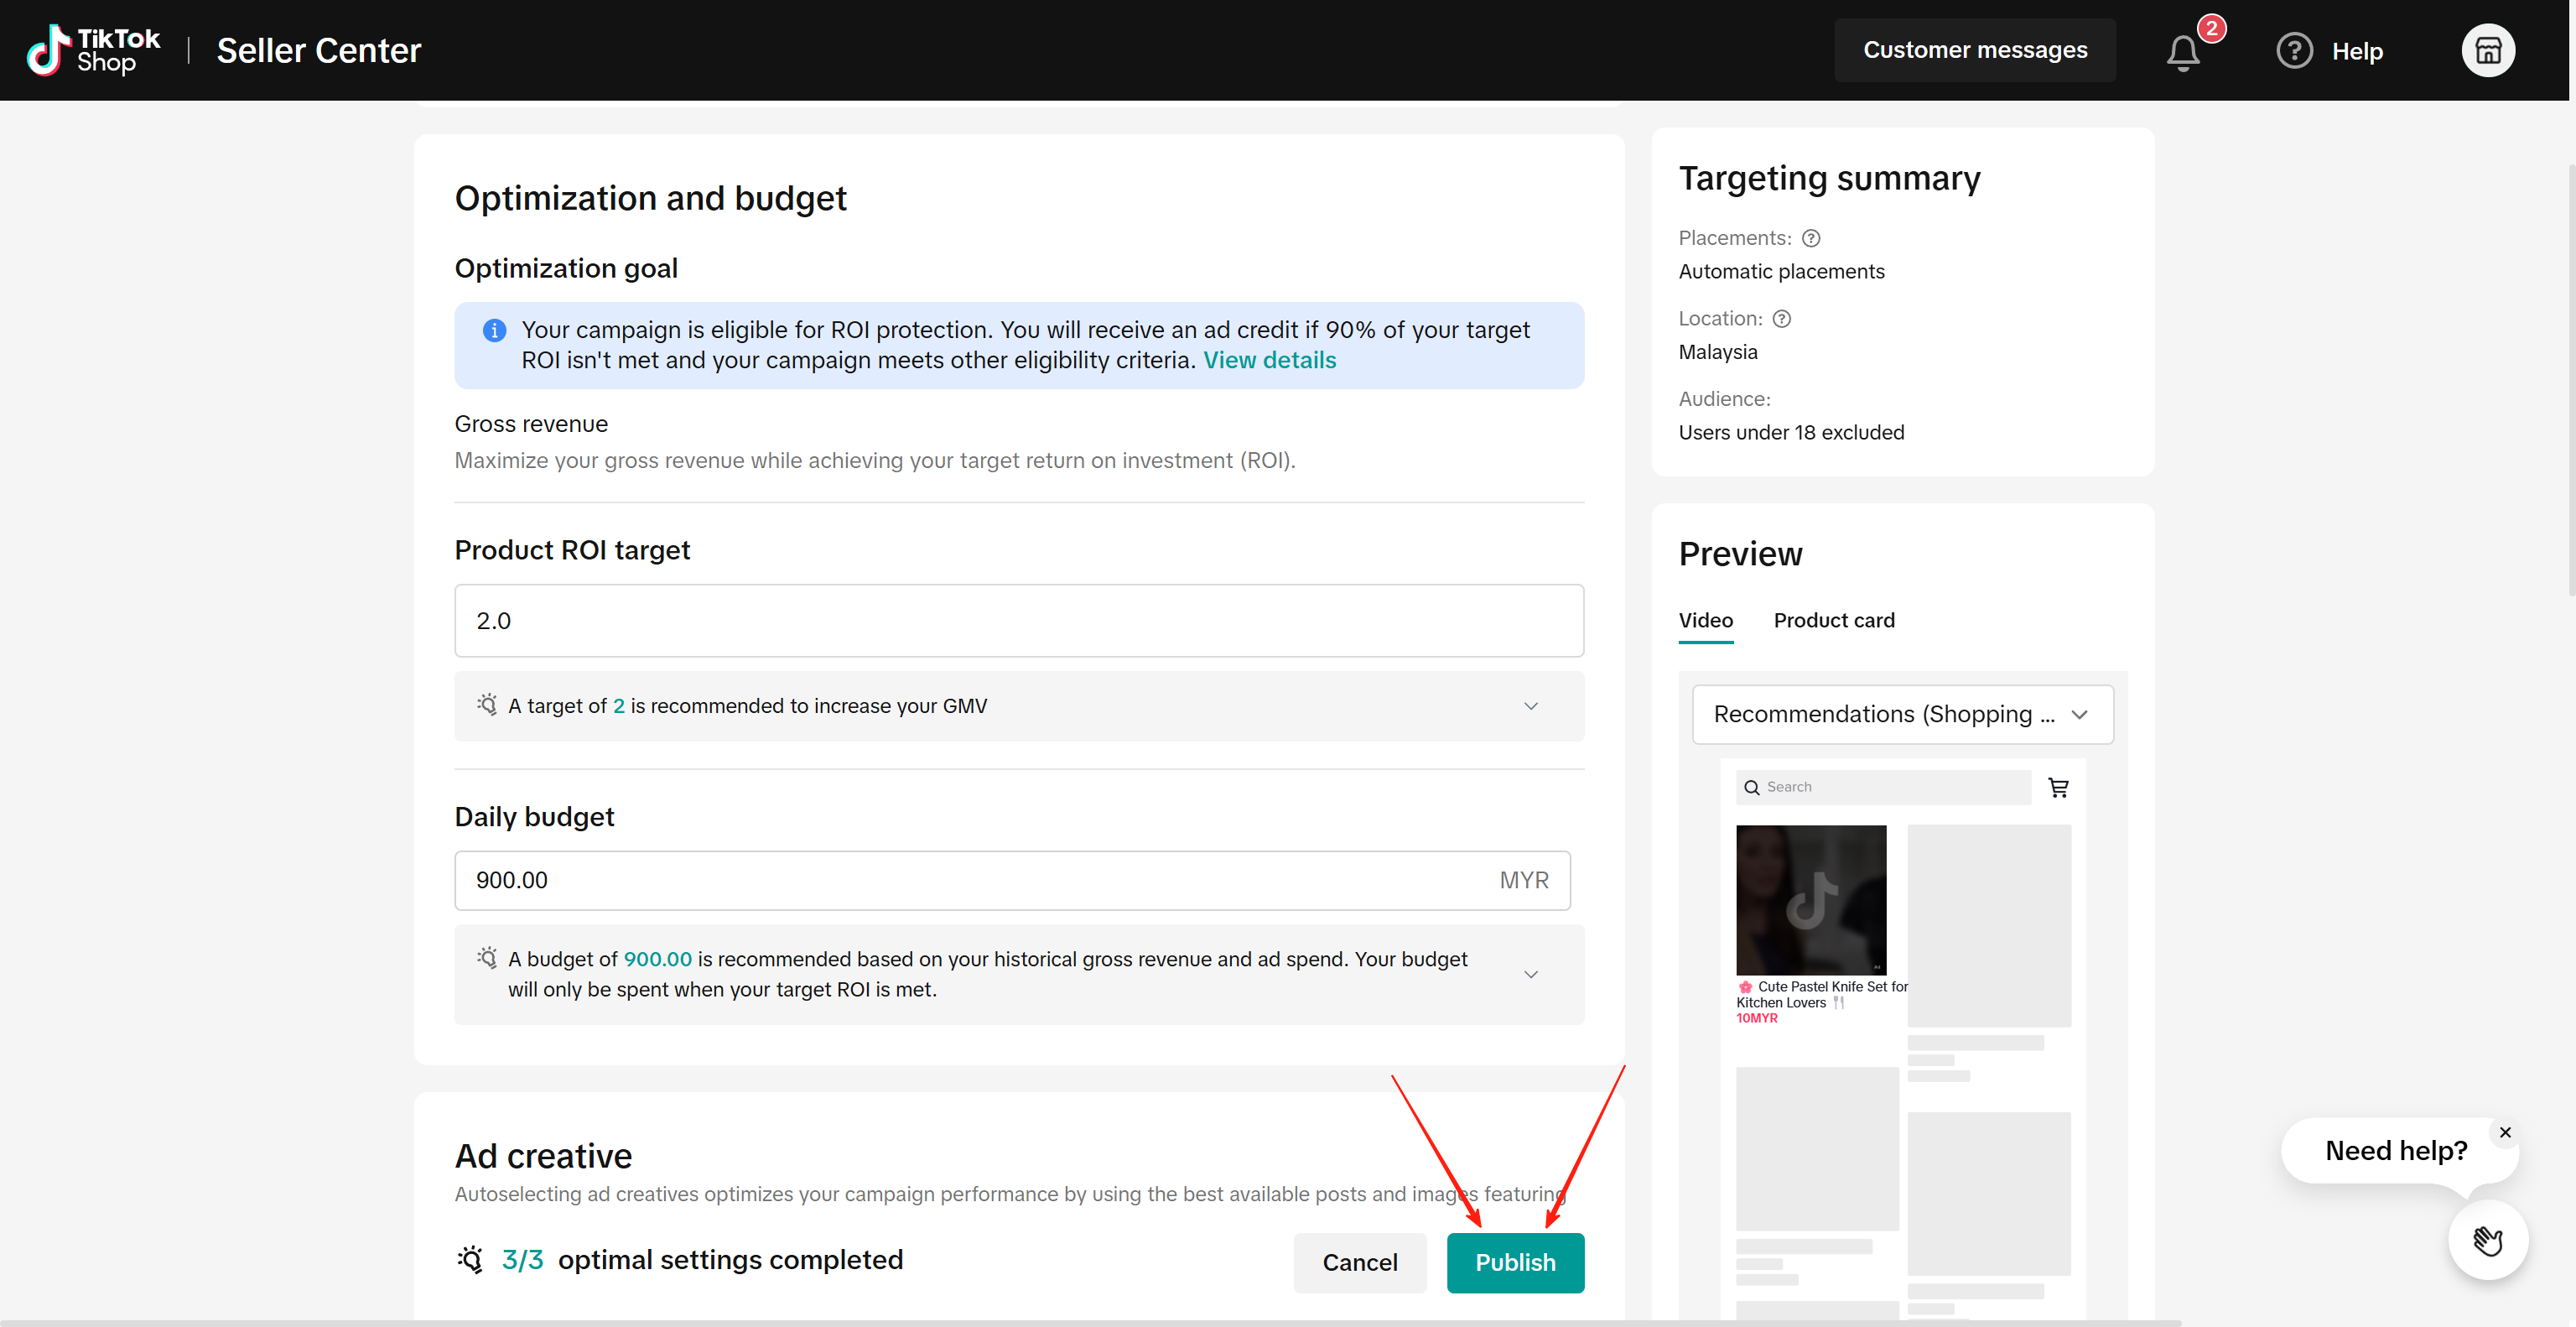Open the shop account avatar icon
Viewport: 2576px width, 1327px height.
coord(2487,51)
